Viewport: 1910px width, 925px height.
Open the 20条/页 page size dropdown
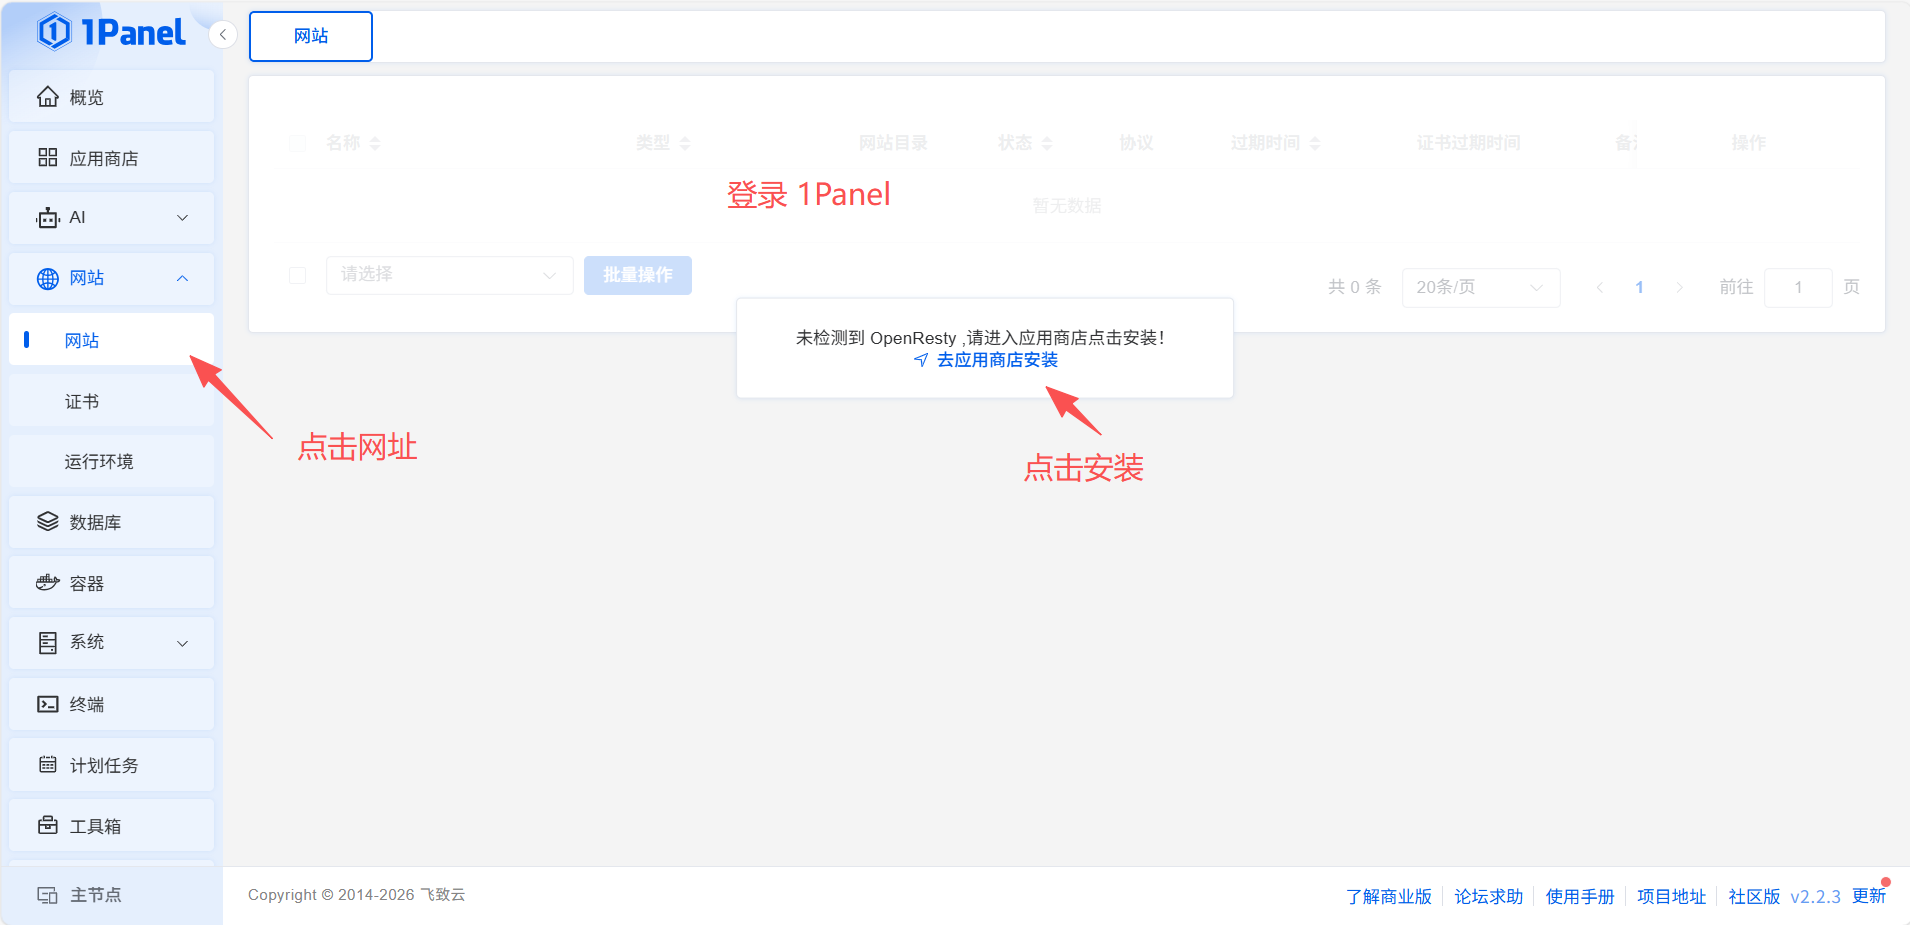[x=1481, y=288]
